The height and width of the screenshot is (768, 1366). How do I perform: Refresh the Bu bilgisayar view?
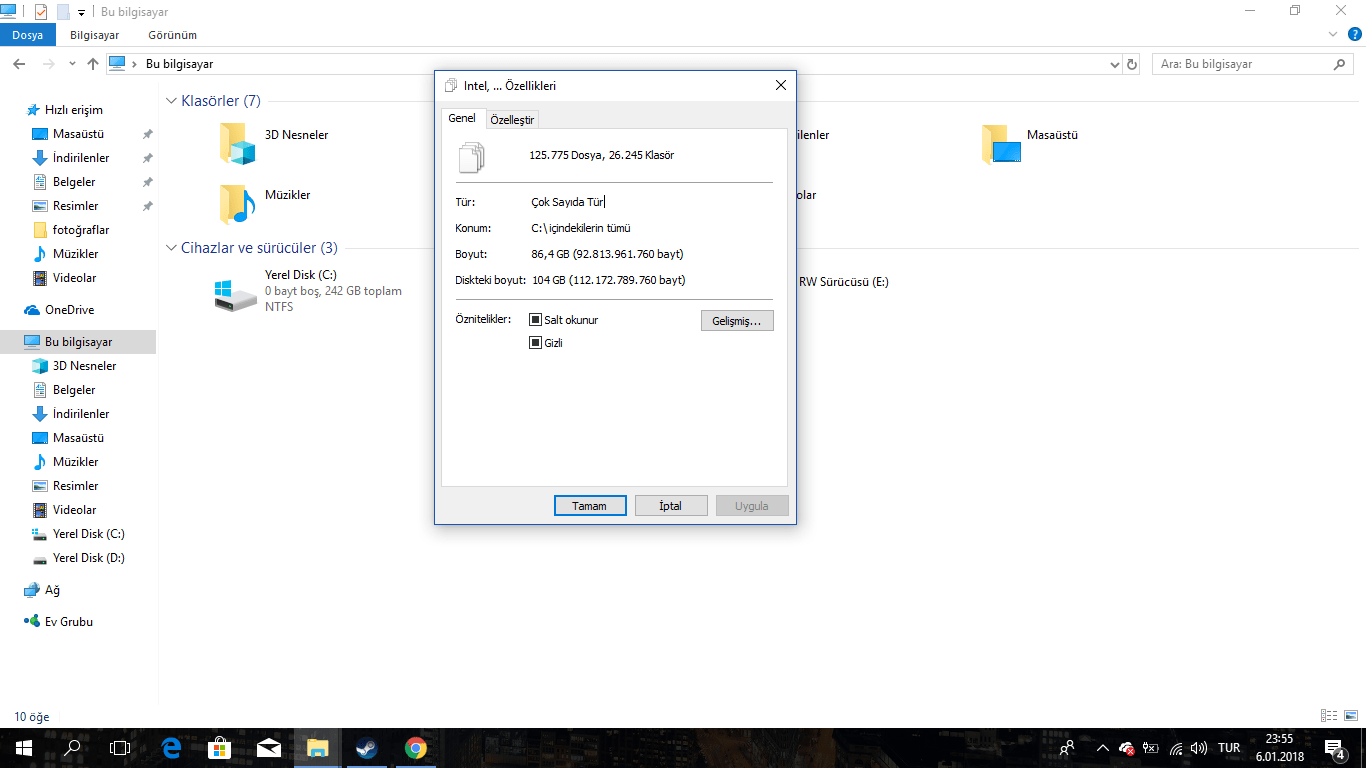(x=1132, y=64)
